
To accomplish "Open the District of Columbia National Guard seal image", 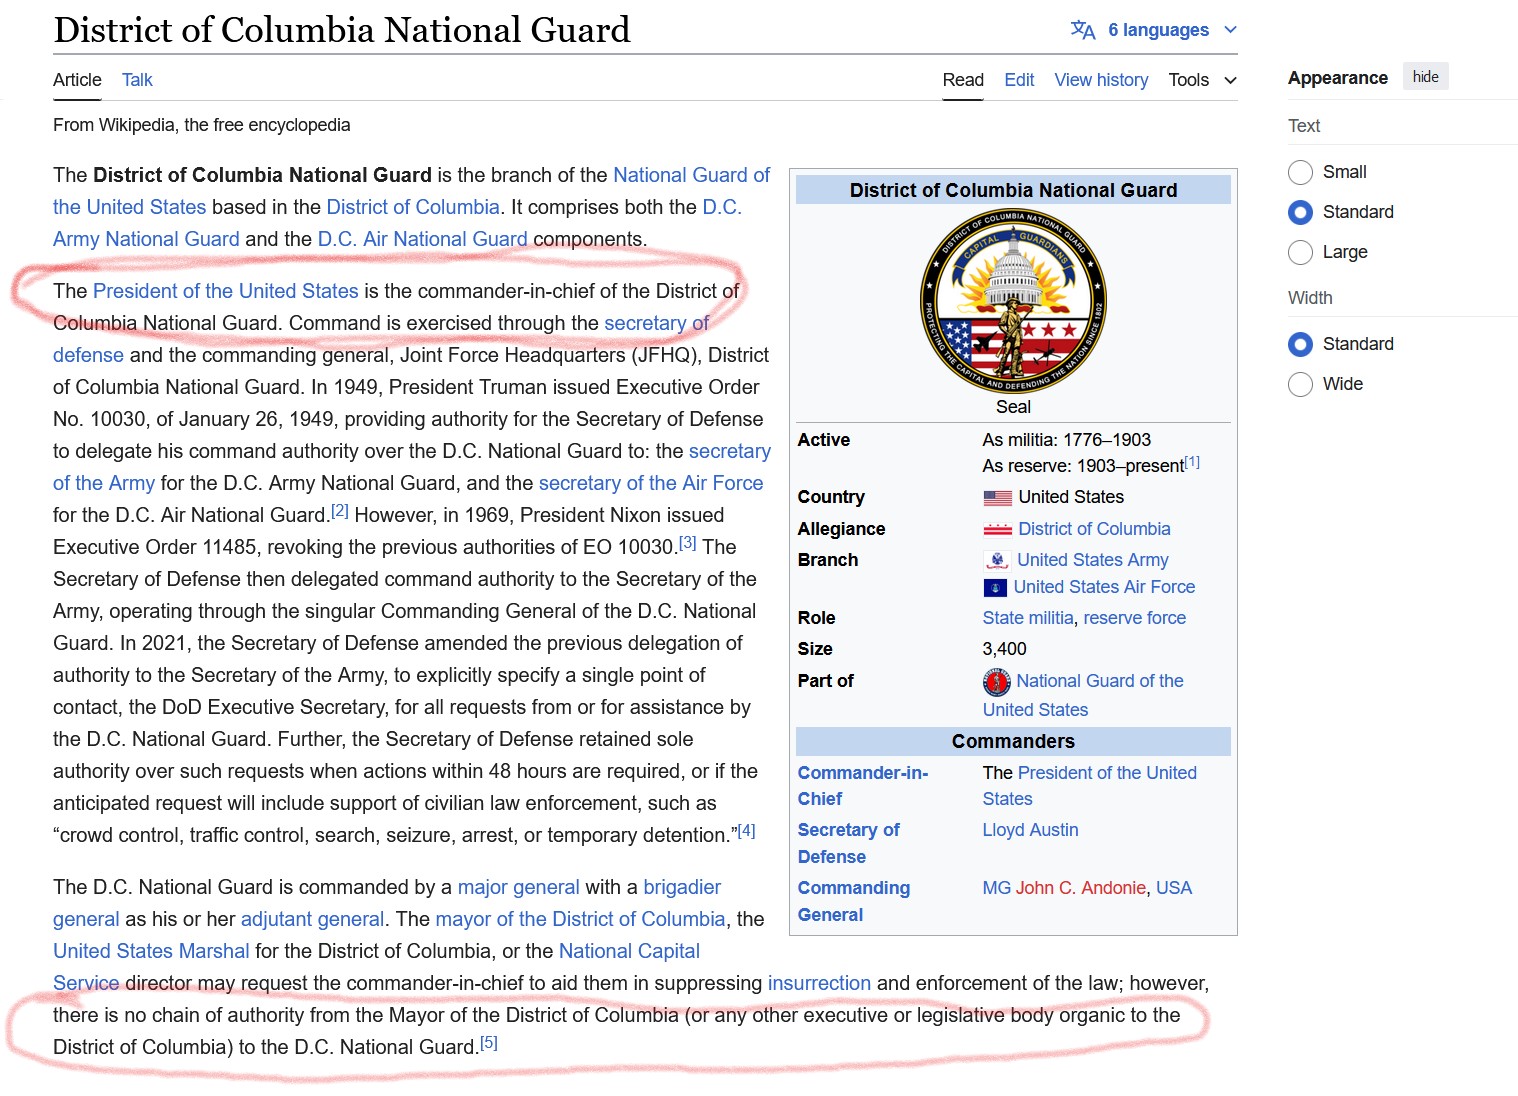I will [1013, 301].
